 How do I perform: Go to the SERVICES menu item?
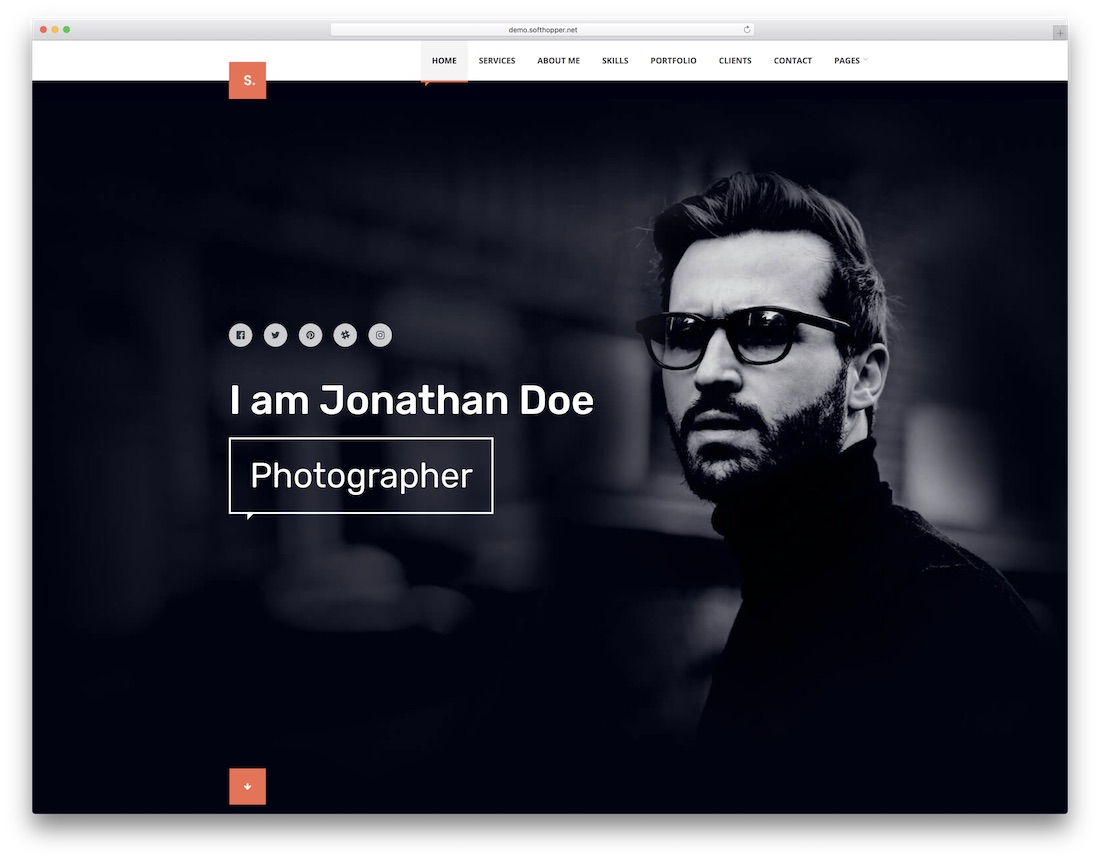point(497,61)
